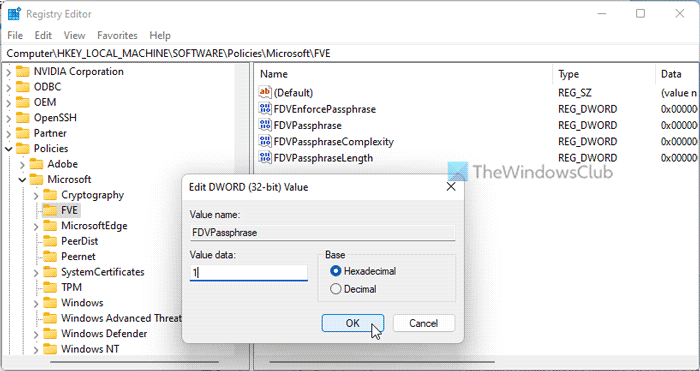The image size is (700, 371).
Task: Click the tree pane horizontal scrollbar
Action: pyautogui.click(x=134, y=362)
